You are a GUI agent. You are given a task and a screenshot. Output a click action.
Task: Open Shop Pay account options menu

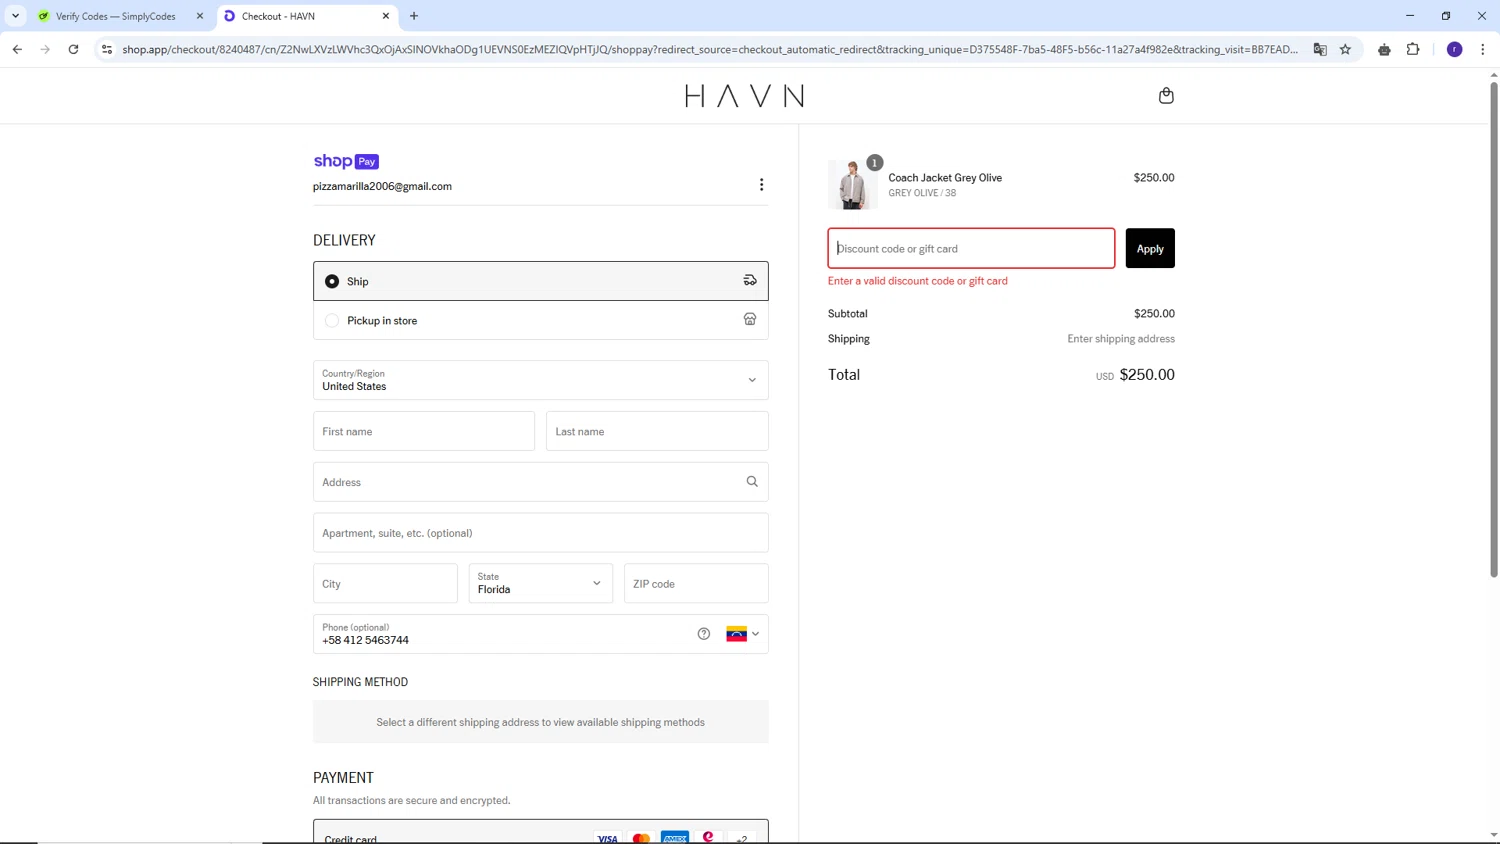coord(761,185)
